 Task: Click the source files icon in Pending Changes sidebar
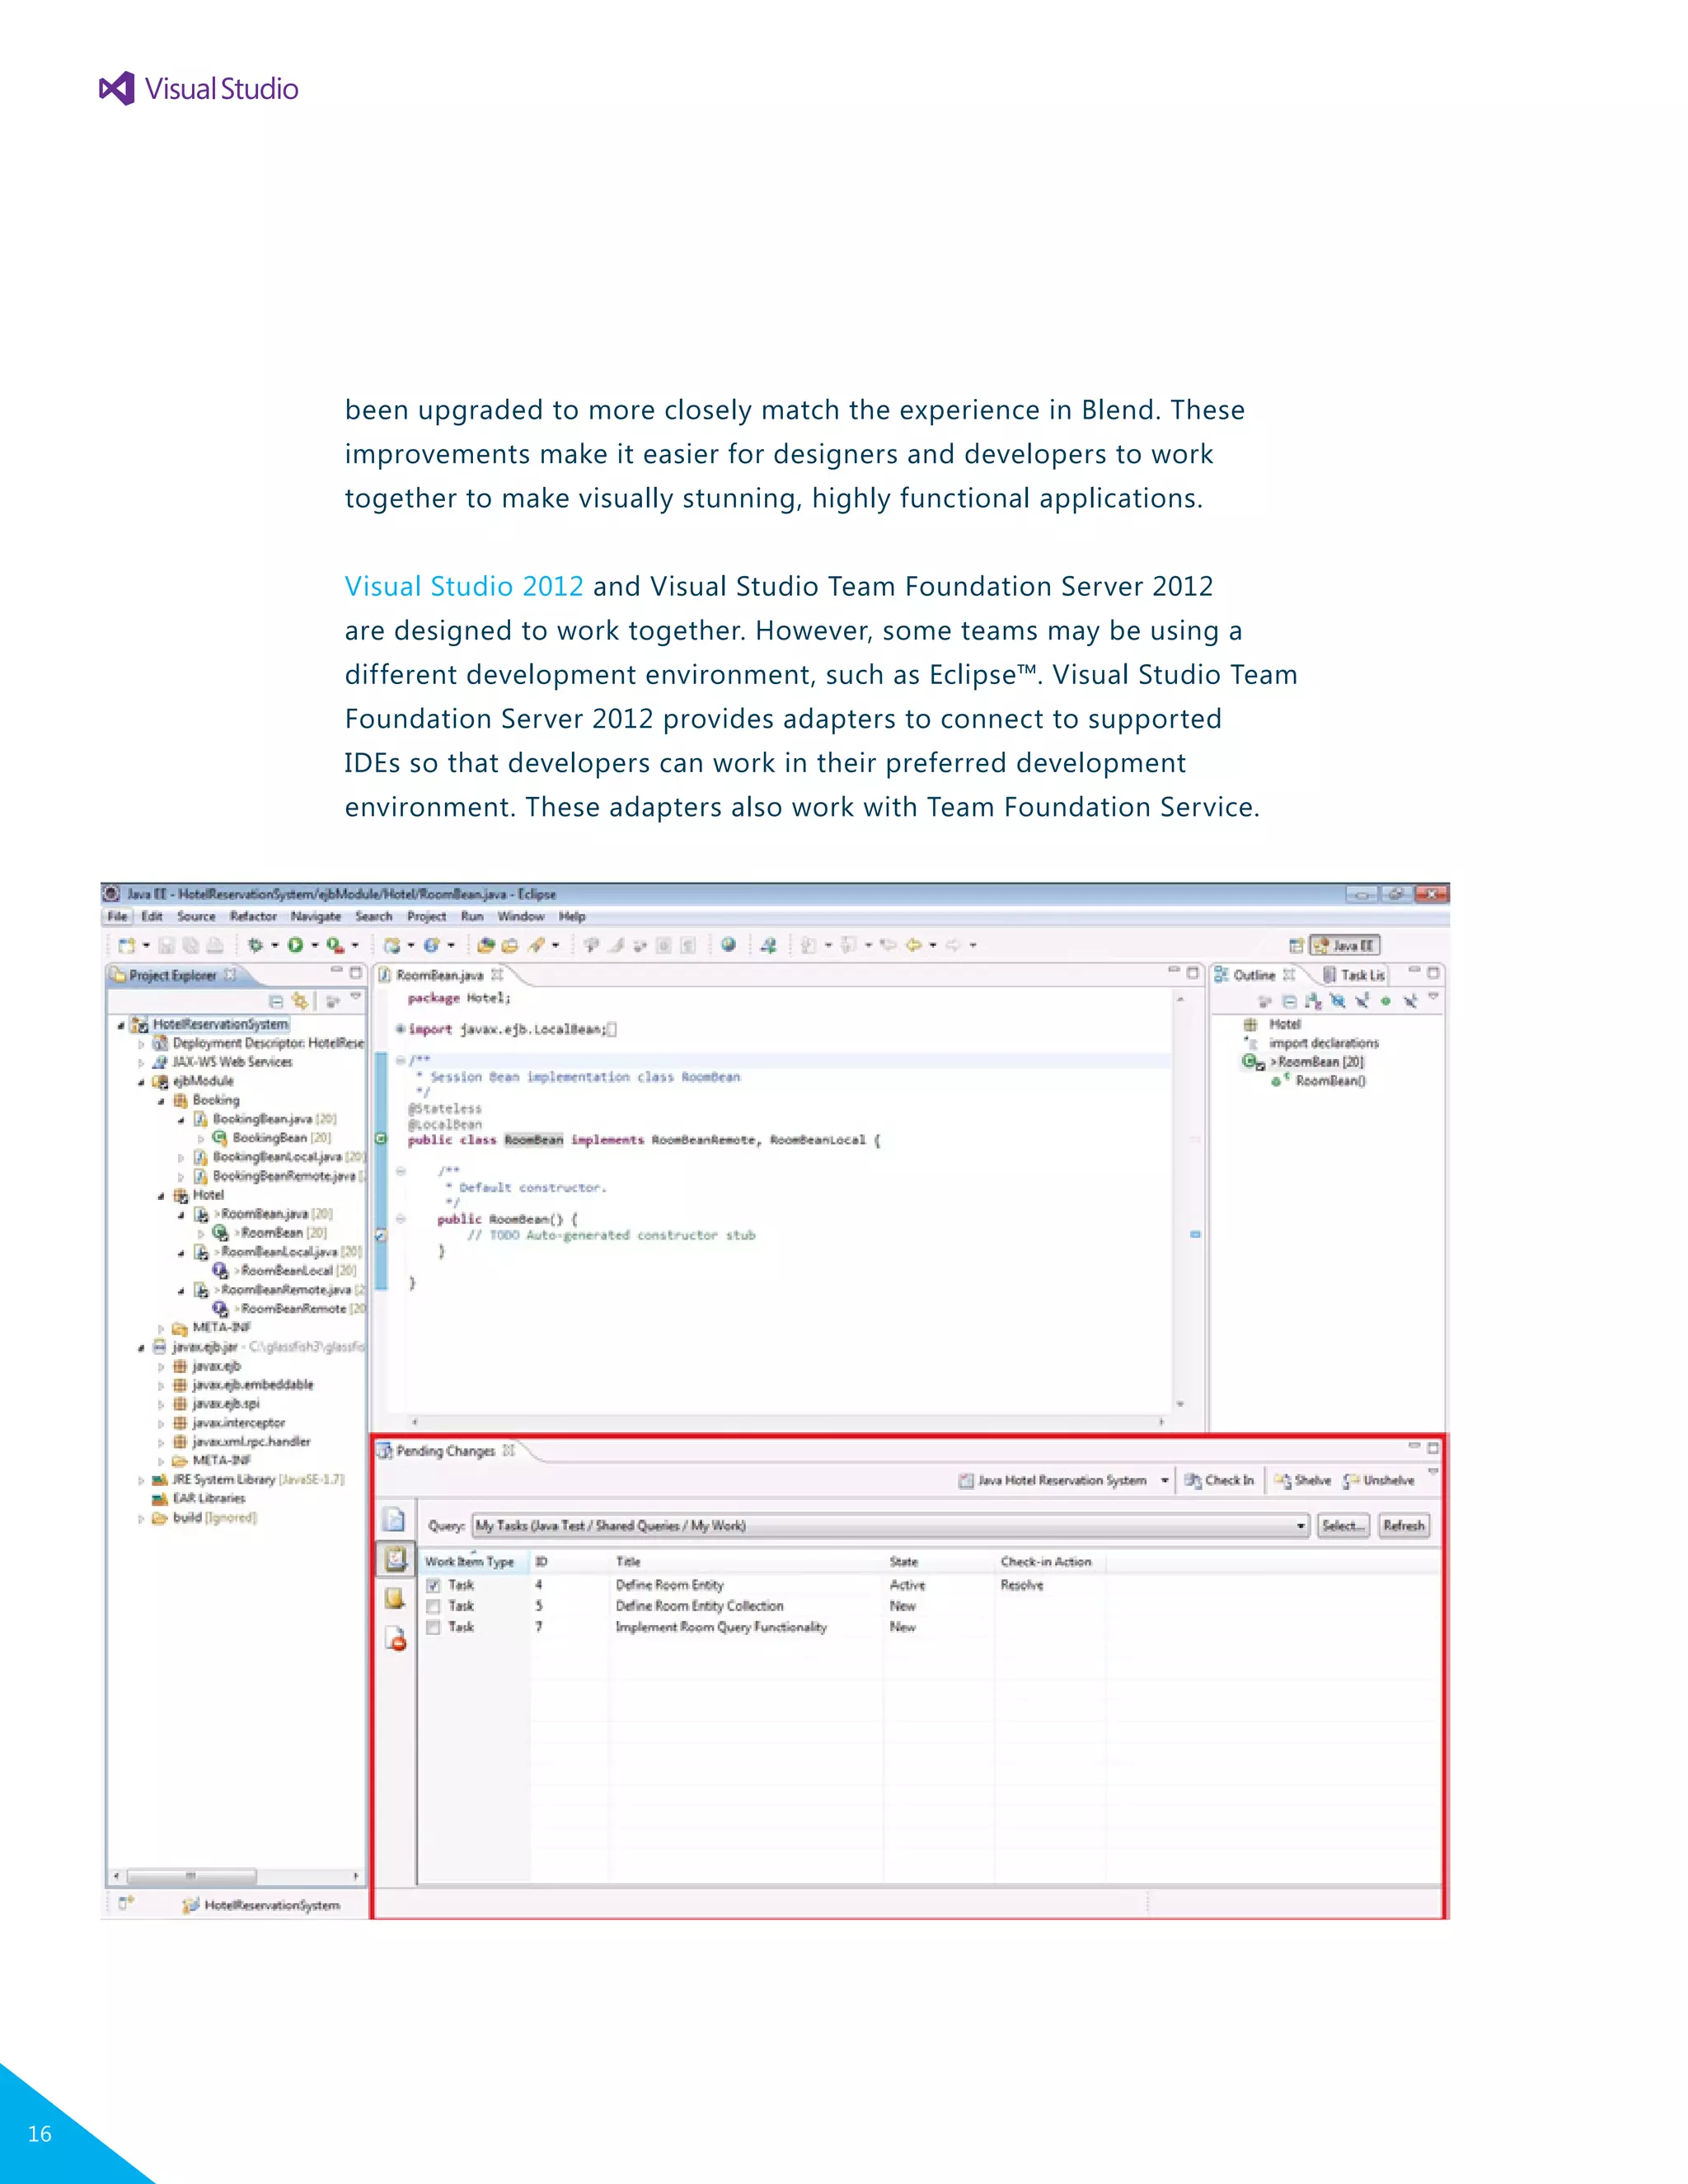click(395, 1520)
